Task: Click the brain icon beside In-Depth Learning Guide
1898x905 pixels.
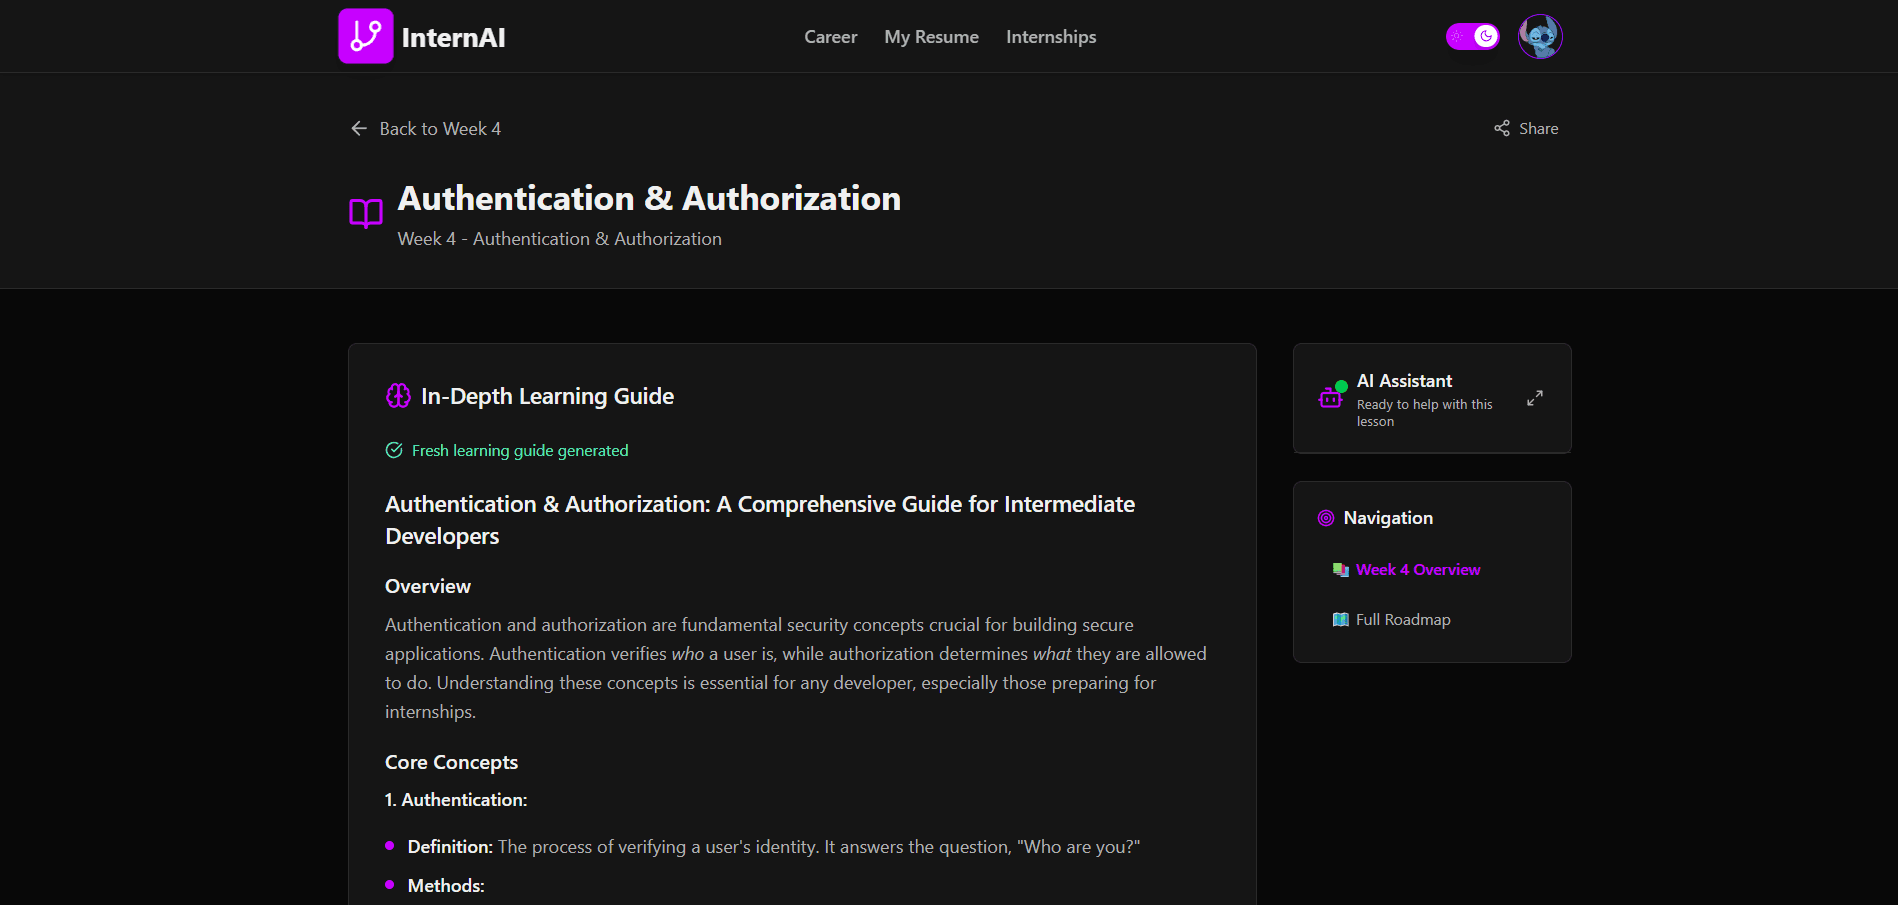Action: coord(398,396)
